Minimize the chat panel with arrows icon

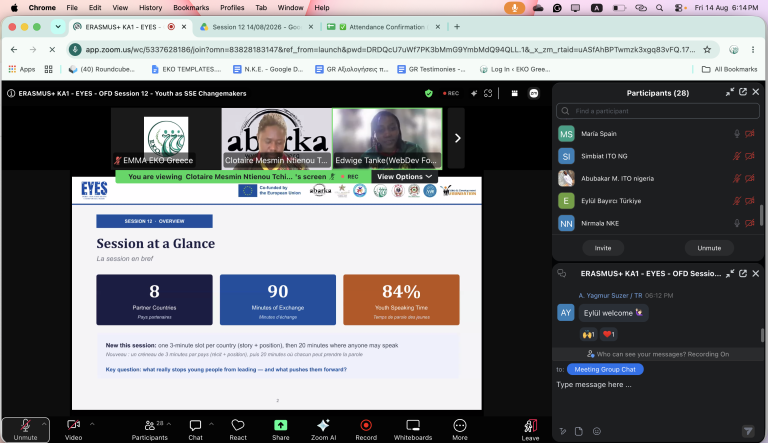click(730, 273)
